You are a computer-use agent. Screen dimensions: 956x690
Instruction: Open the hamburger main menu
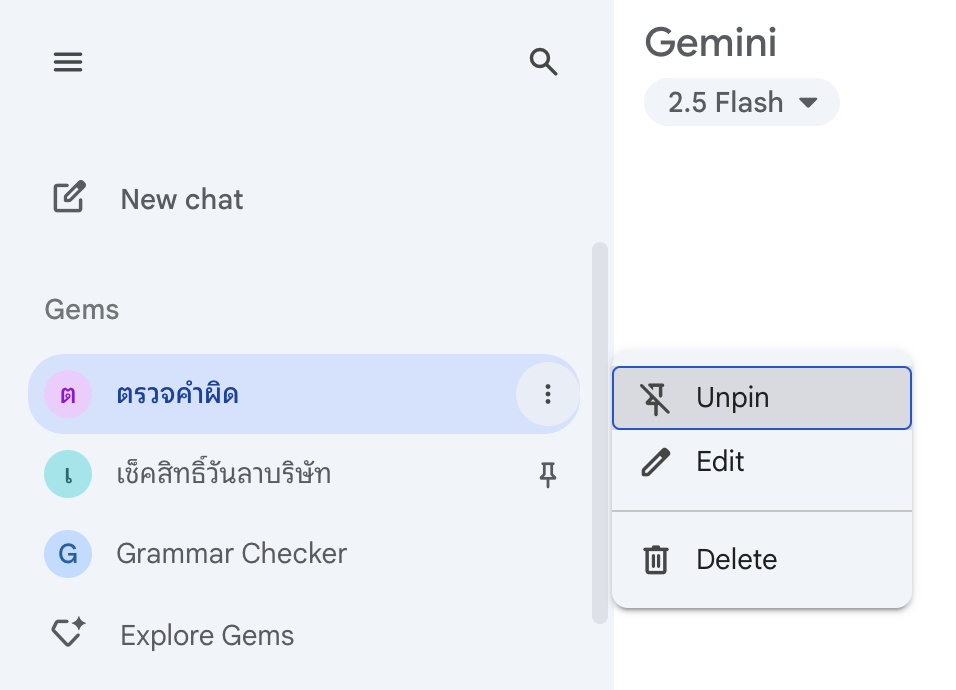pyautogui.click(x=68, y=63)
